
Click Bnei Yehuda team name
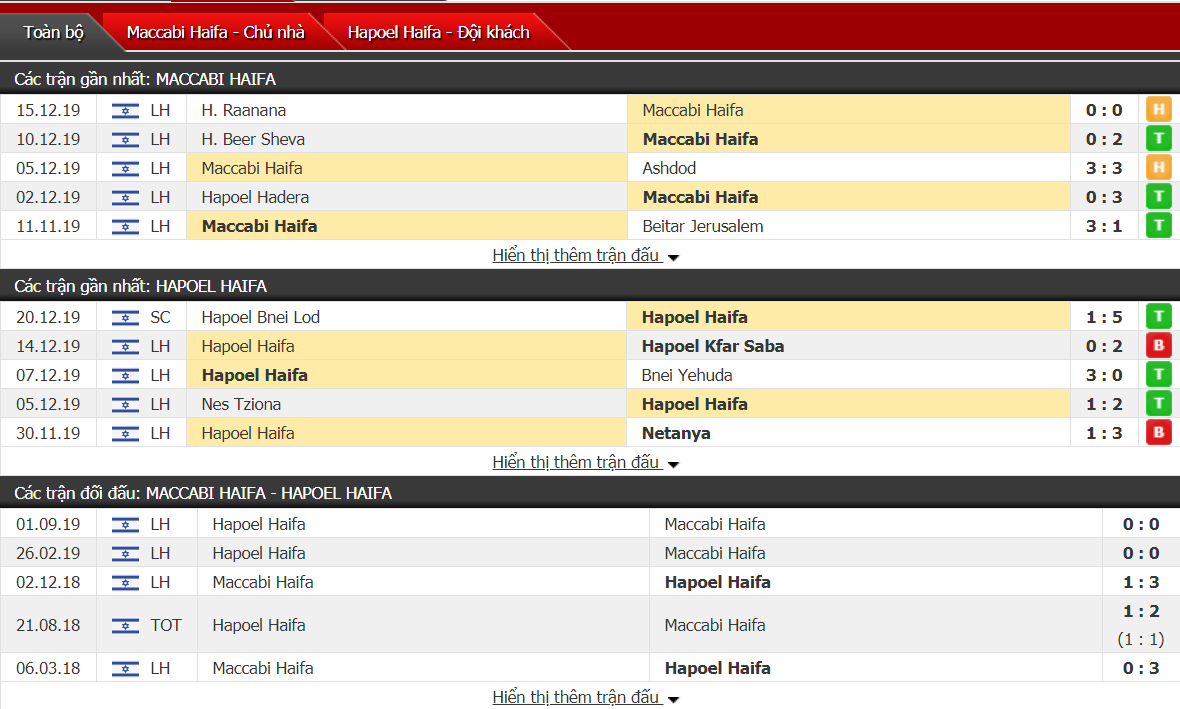tap(687, 376)
